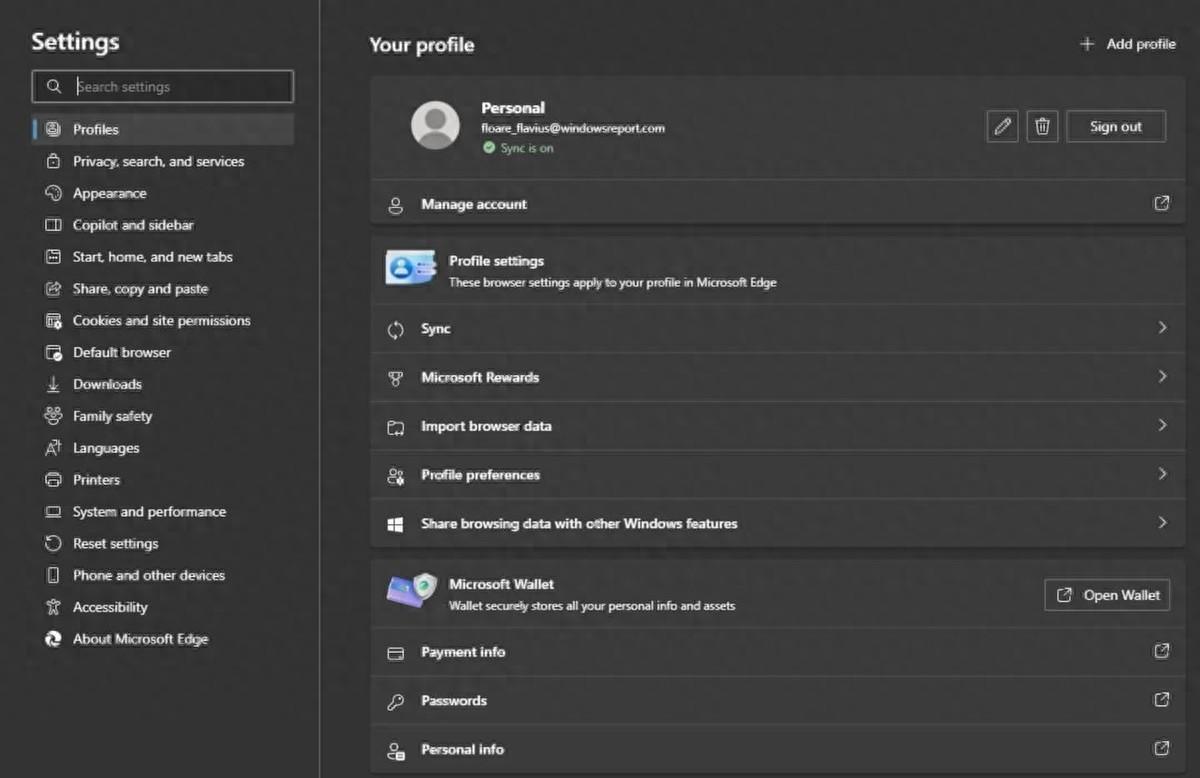Click the Open Wallet button
This screenshot has height=778, width=1200.
point(1108,595)
